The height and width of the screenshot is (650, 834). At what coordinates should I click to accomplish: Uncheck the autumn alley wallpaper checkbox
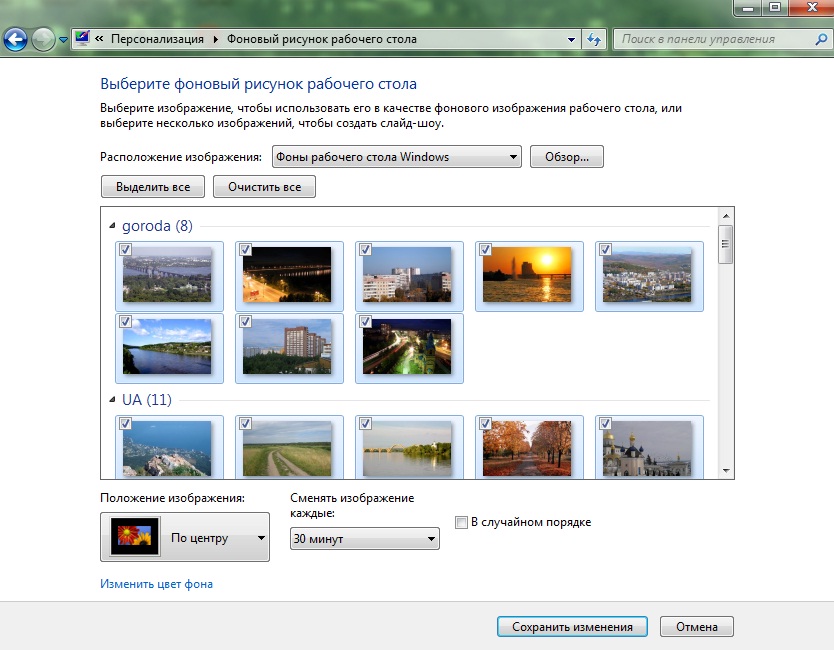click(485, 424)
